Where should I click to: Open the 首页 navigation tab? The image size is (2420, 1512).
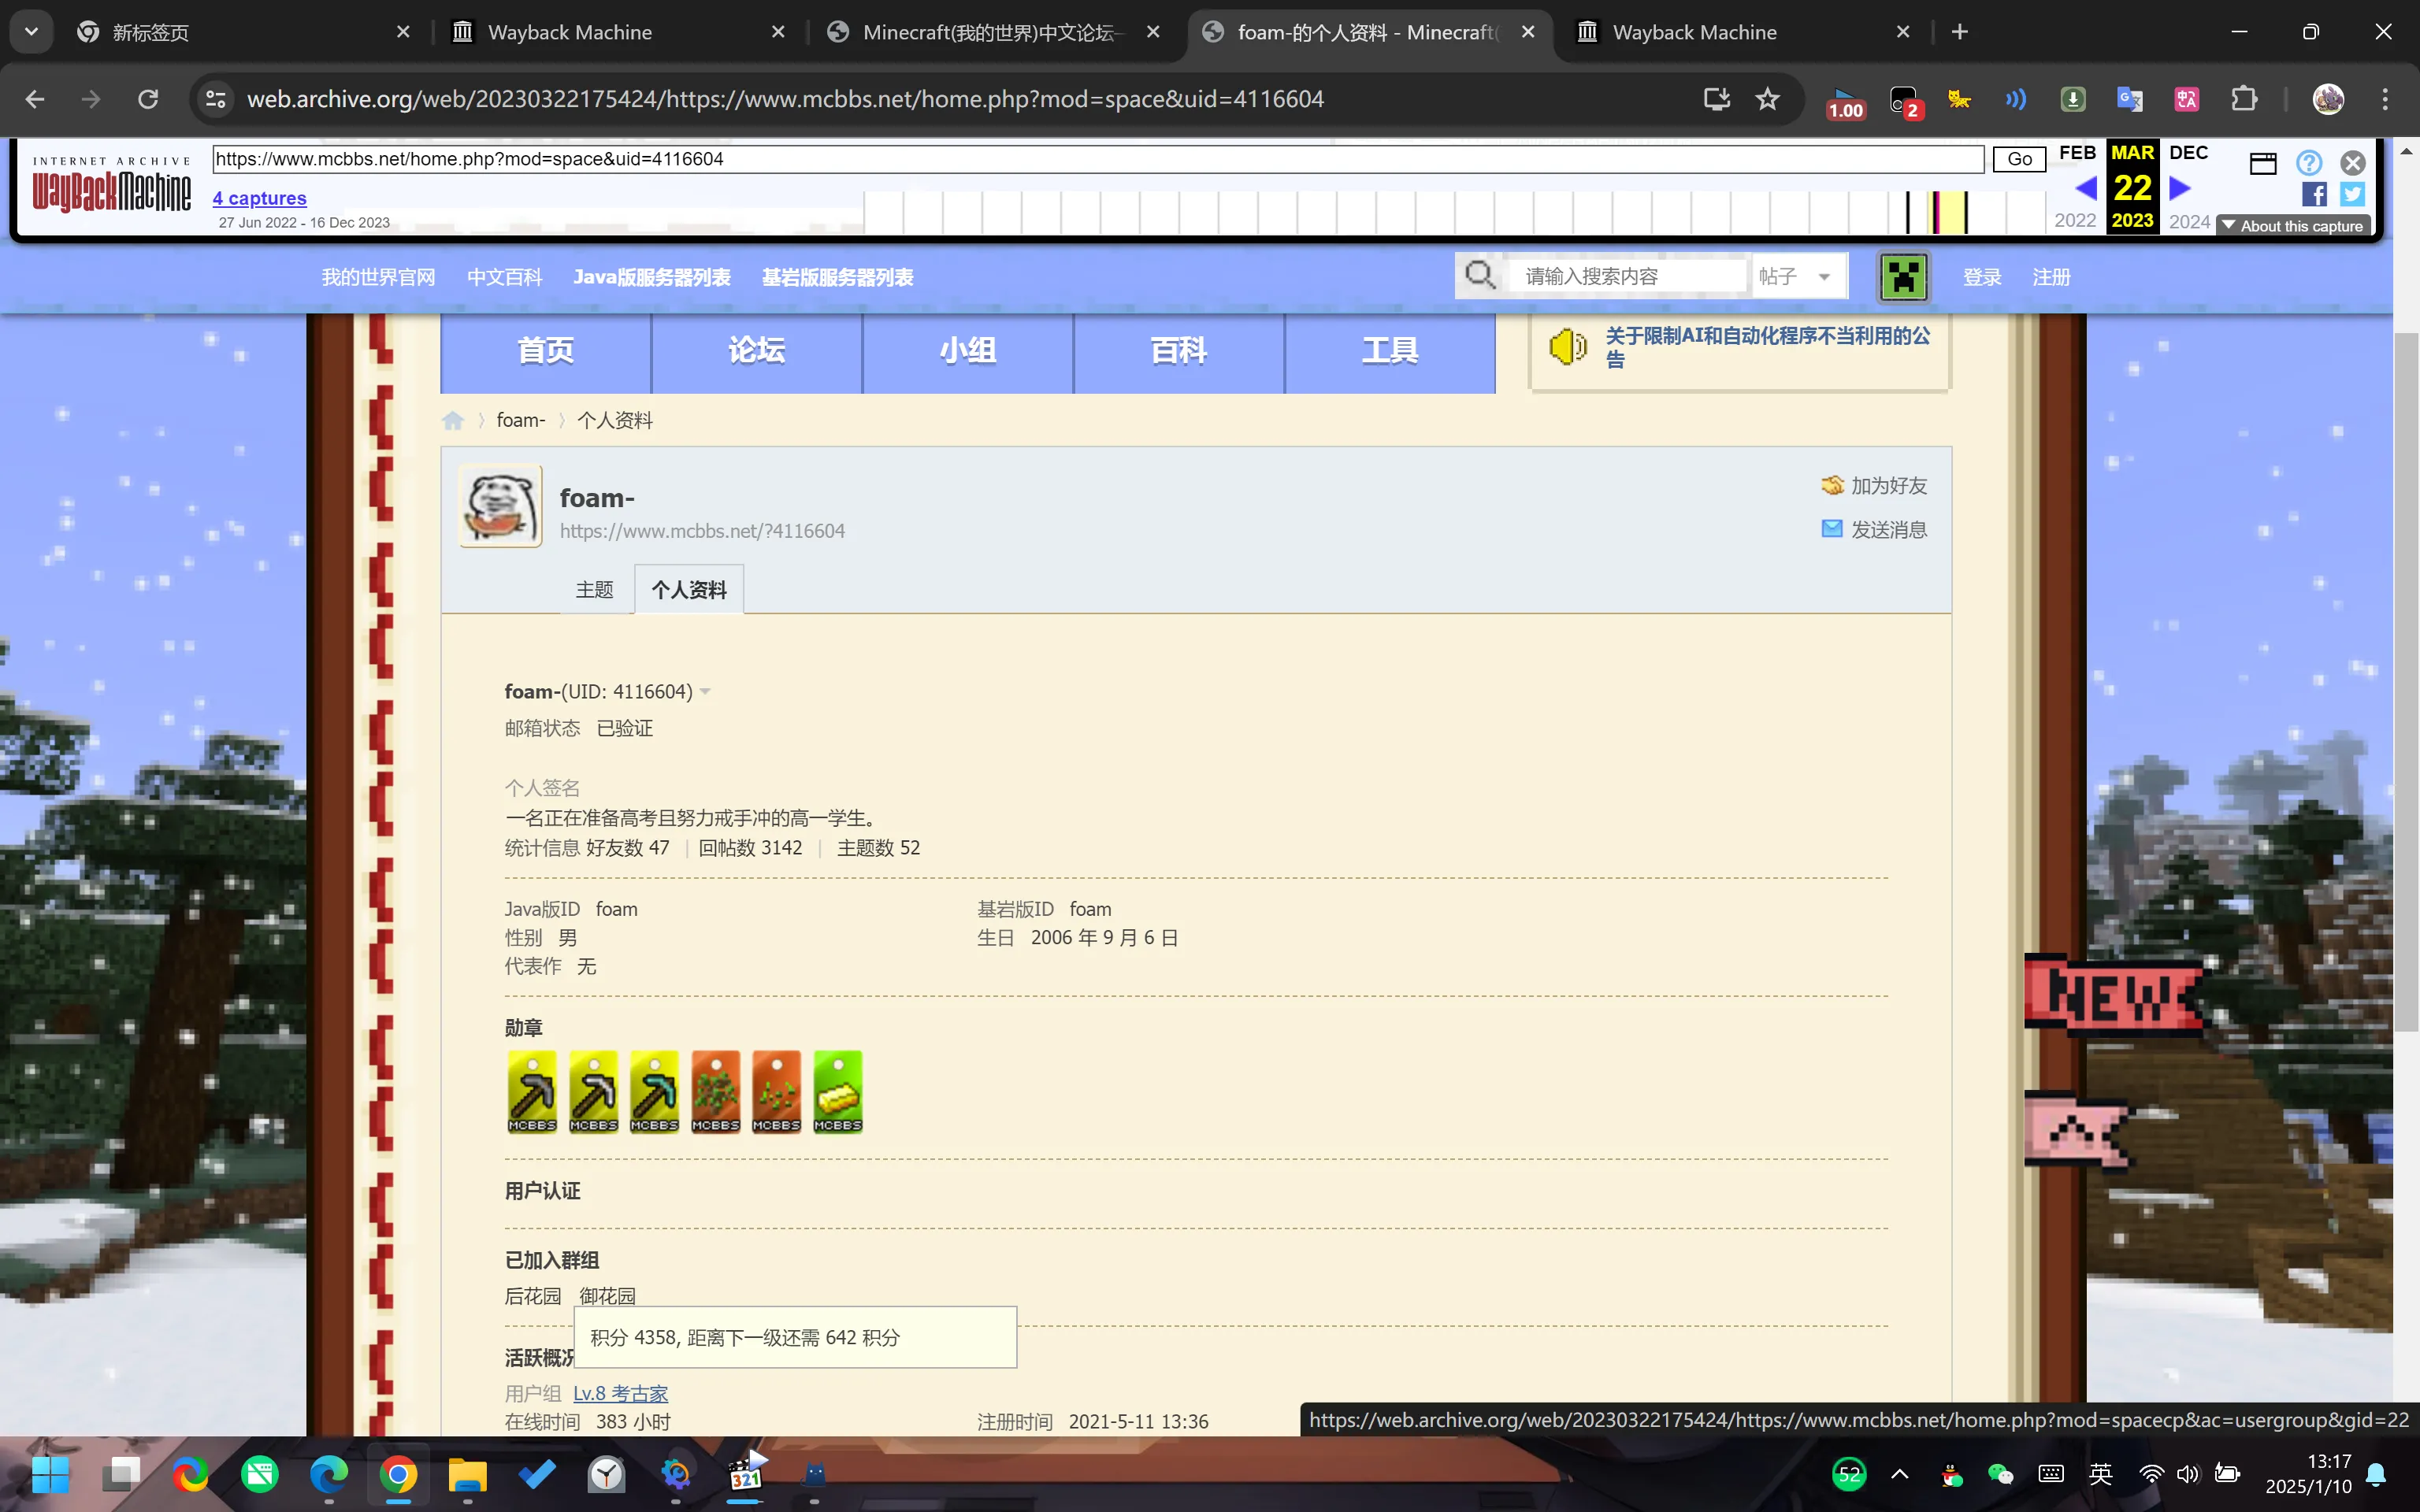pos(546,351)
